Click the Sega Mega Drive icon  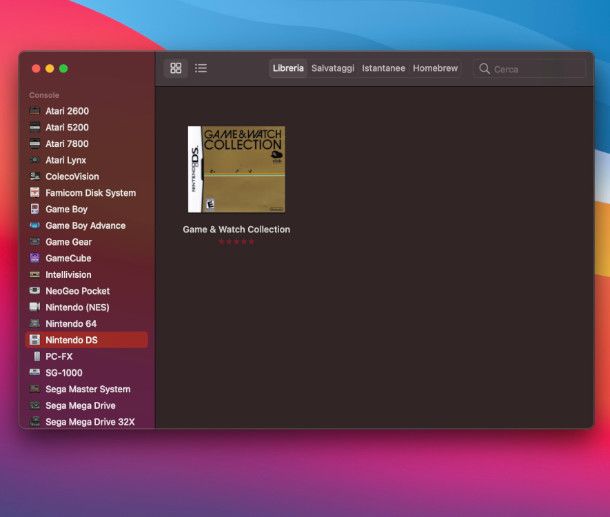35,405
